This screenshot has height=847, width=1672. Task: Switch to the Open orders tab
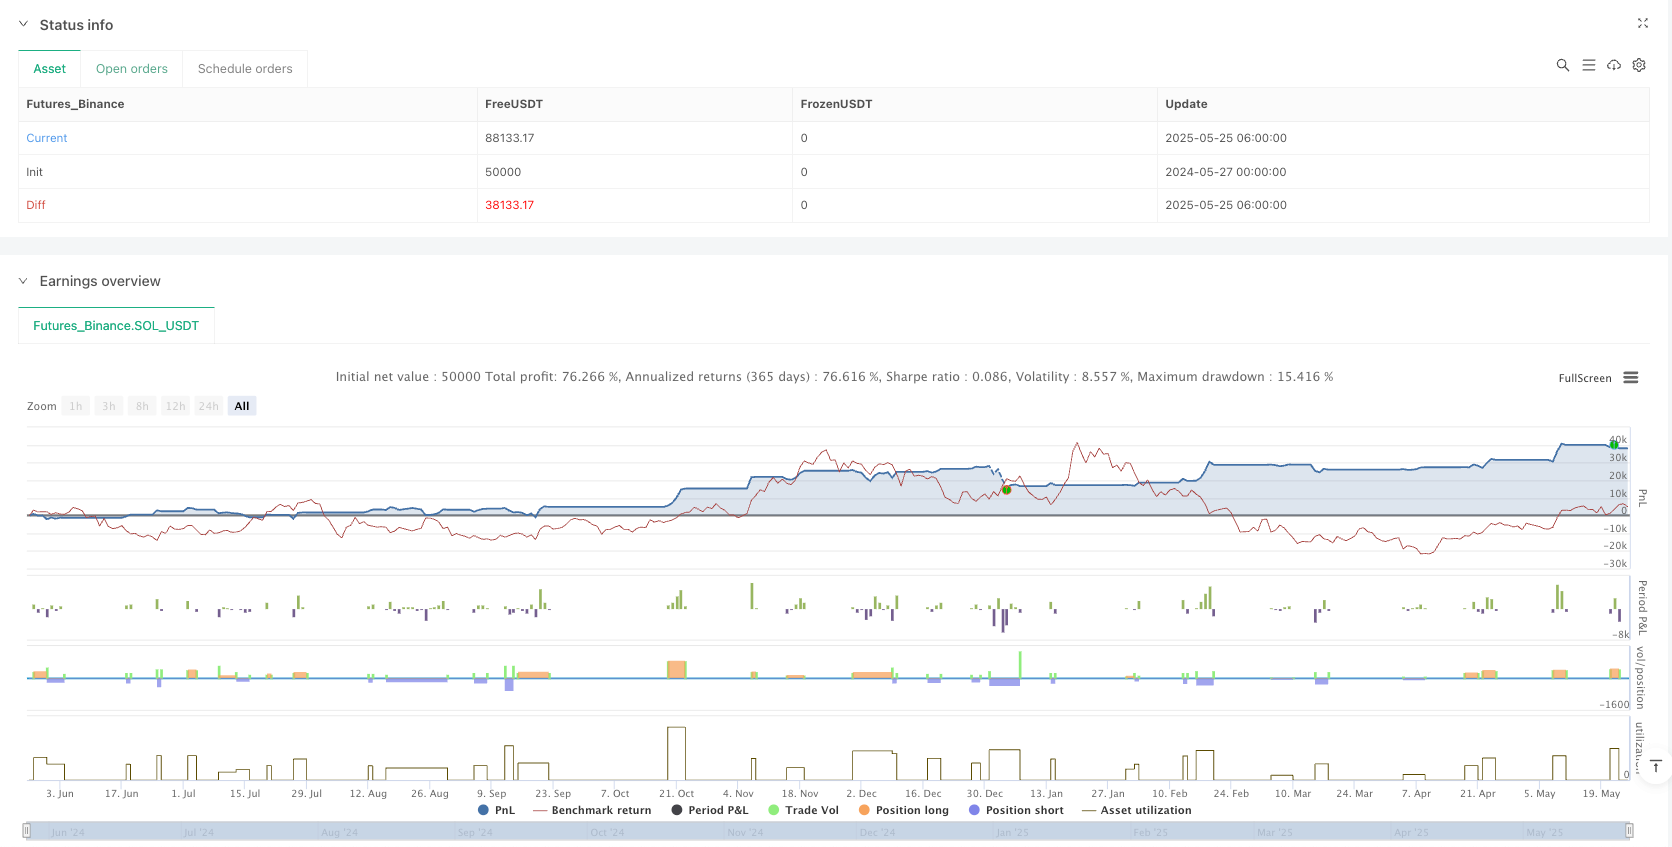point(132,69)
